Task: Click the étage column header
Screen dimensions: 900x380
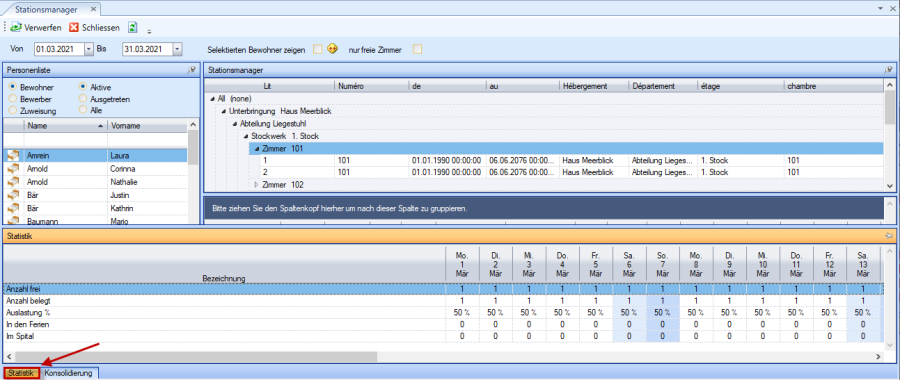Action: pos(740,86)
